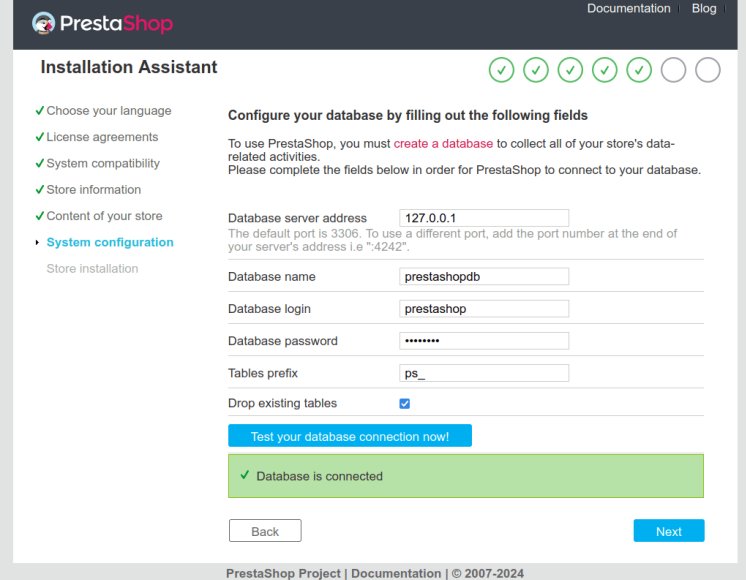Screen dimensions: 746x580
Task: Click the Database is connected message
Action: coord(319,476)
